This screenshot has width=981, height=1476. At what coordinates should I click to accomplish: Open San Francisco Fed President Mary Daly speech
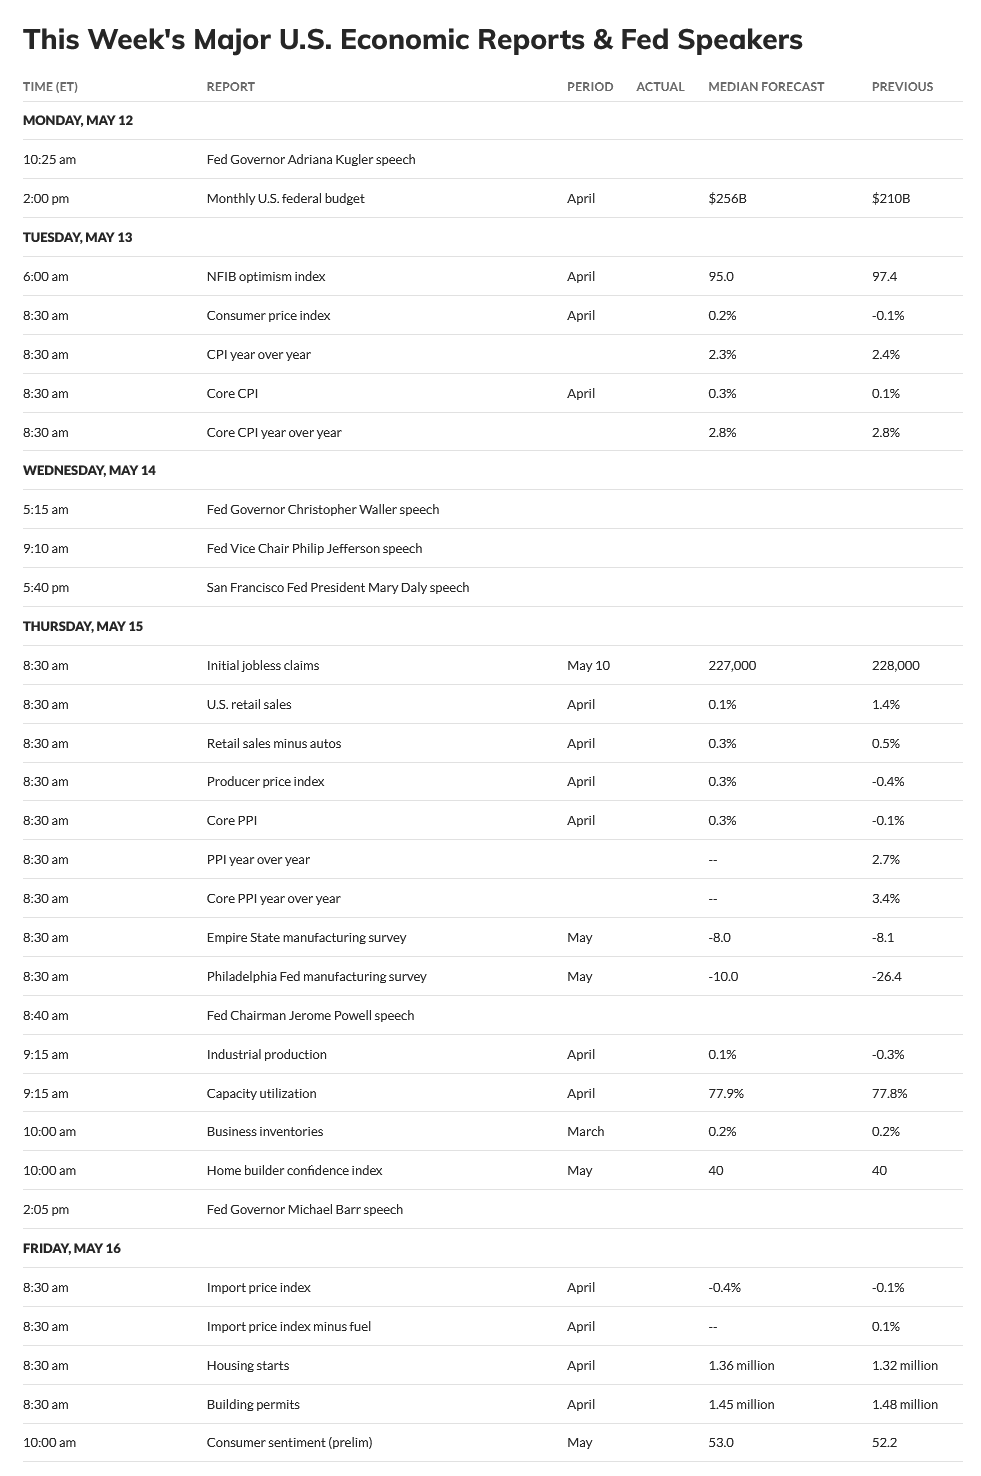click(x=338, y=587)
